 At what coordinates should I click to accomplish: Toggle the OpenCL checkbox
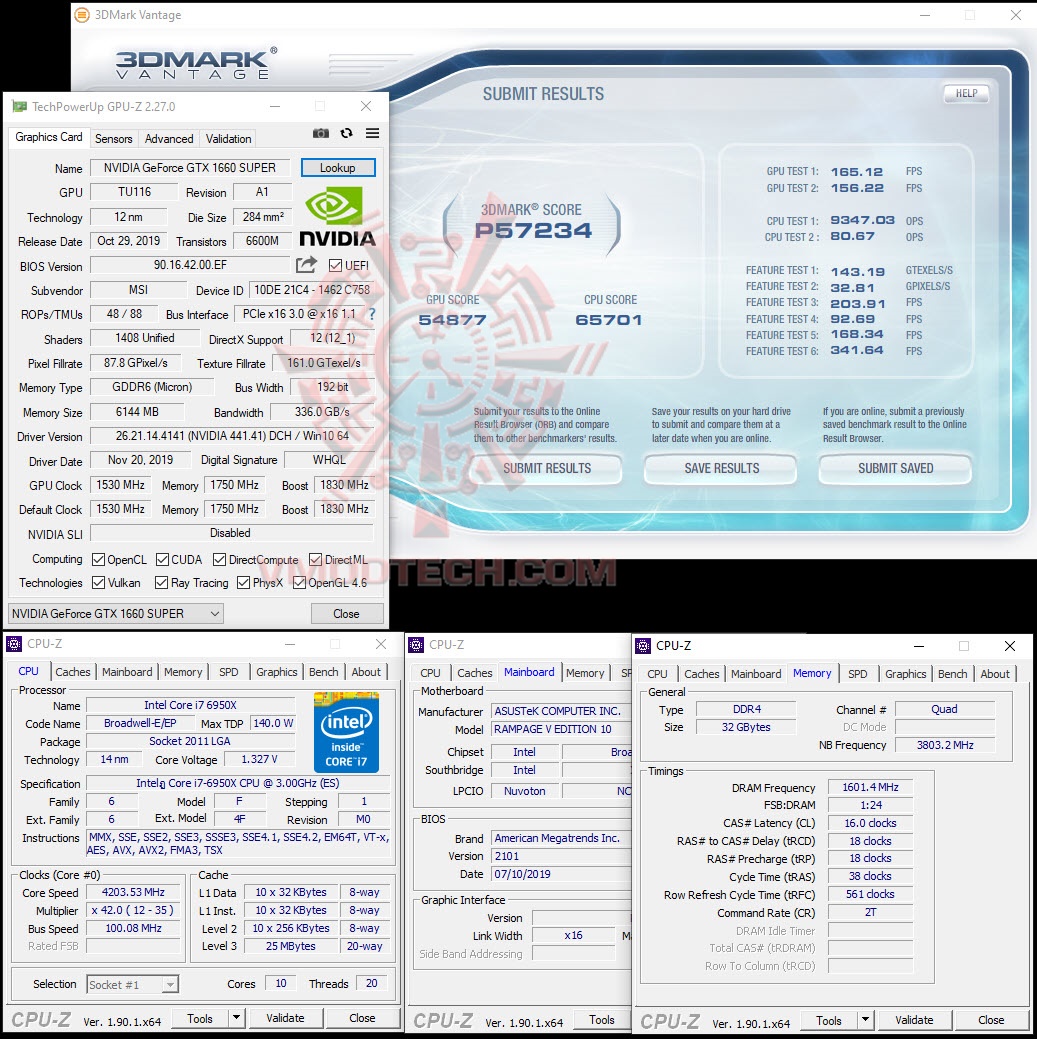(x=98, y=559)
